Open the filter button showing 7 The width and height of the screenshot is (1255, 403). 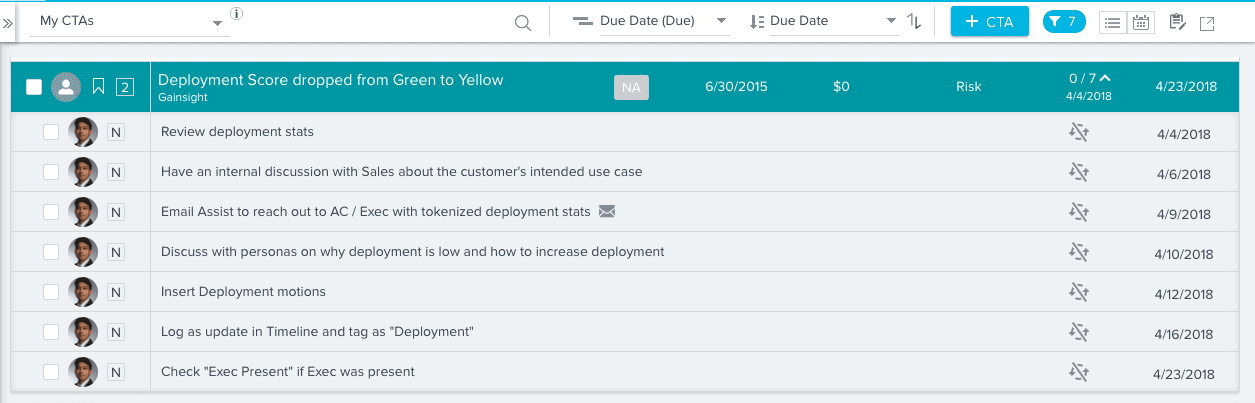(1064, 21)
